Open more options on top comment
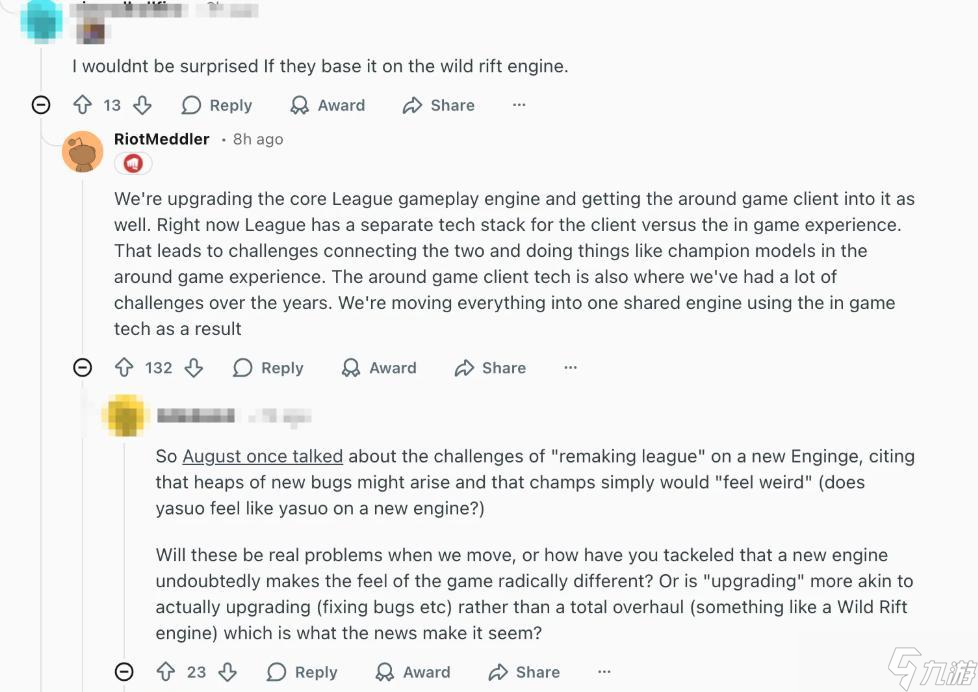The width and height of the screenshot is (978, 692). pos(519,105)
